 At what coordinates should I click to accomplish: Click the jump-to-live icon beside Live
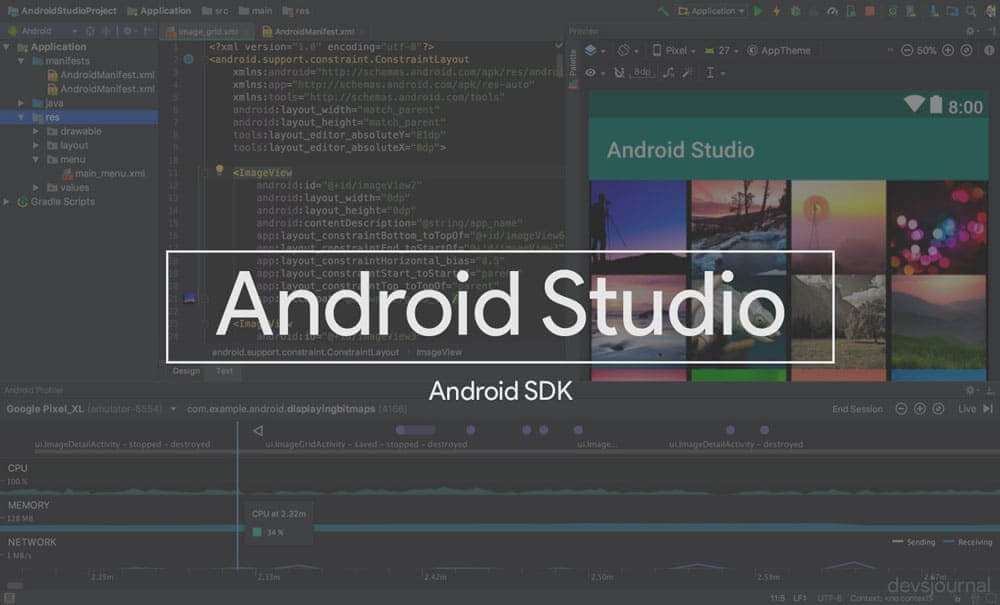(988, 409)
